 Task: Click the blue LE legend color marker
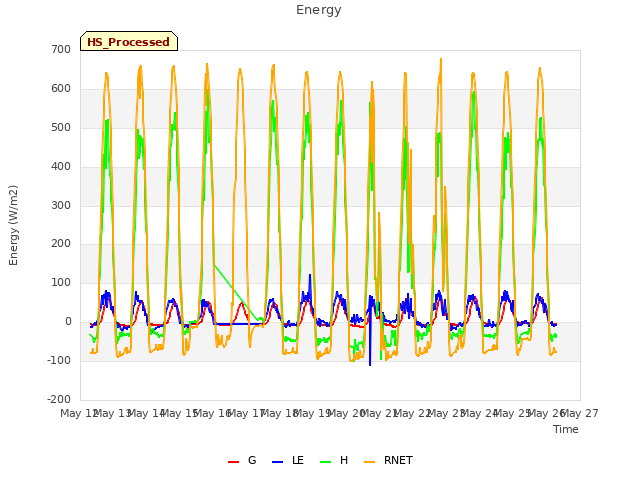[x=277, y=462]
